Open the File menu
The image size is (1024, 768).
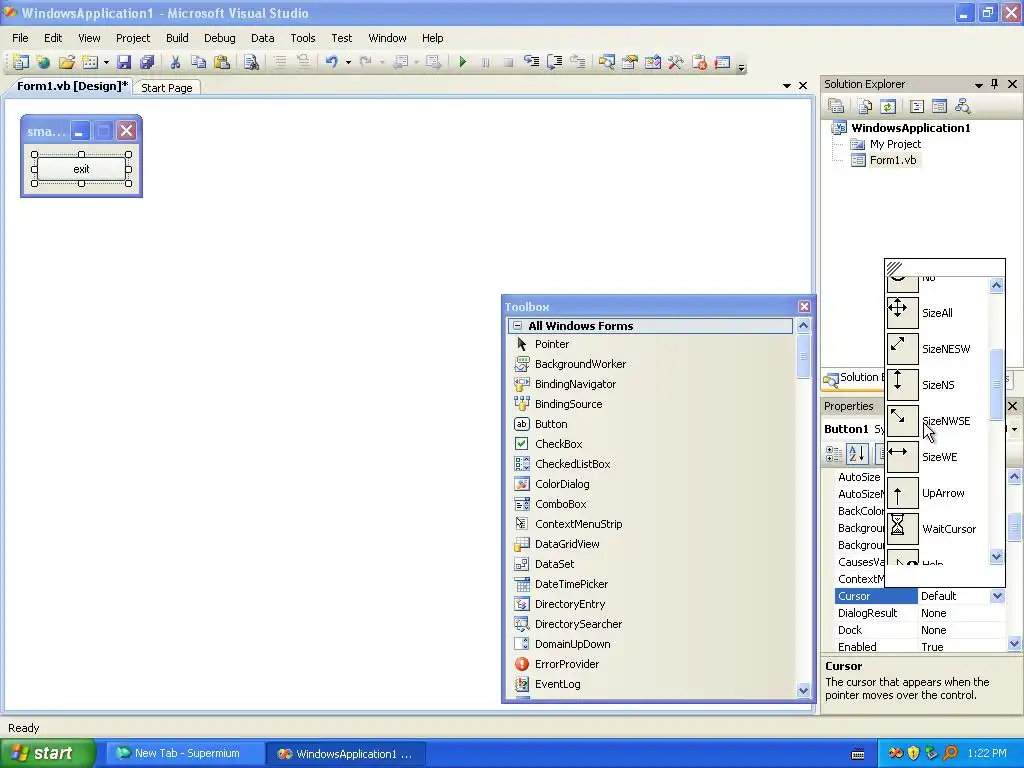20,38
